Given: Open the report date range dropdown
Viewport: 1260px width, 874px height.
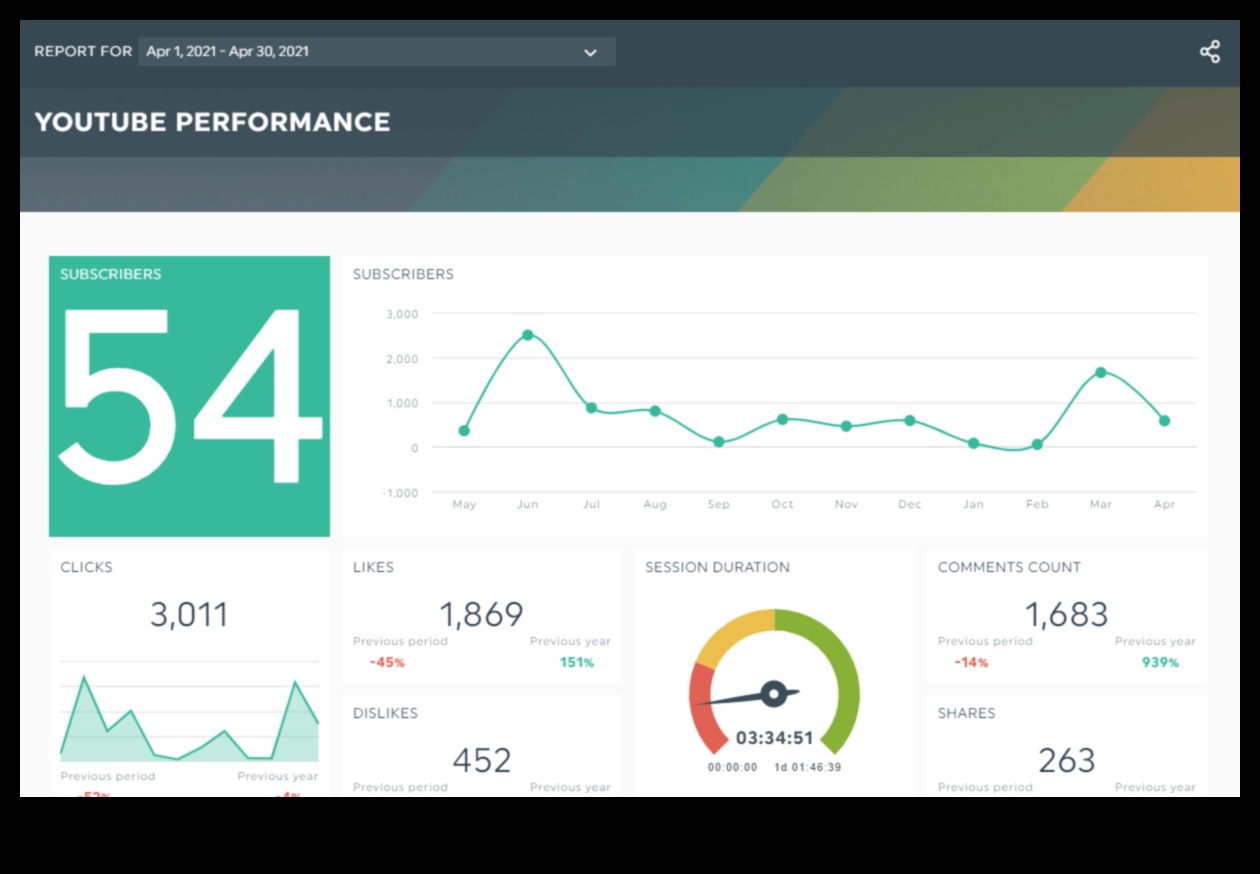Looking at the screenshot, I should pos(376,52).
